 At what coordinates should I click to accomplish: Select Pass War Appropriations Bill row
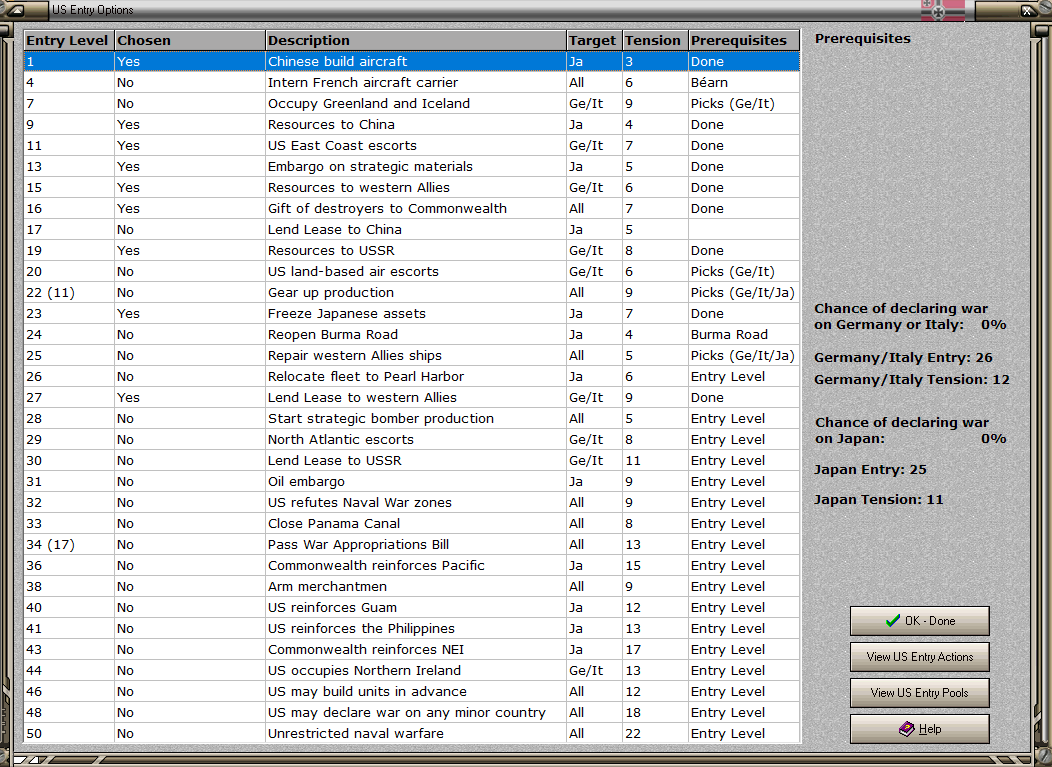pyautogui.click(x=412, y=545)
